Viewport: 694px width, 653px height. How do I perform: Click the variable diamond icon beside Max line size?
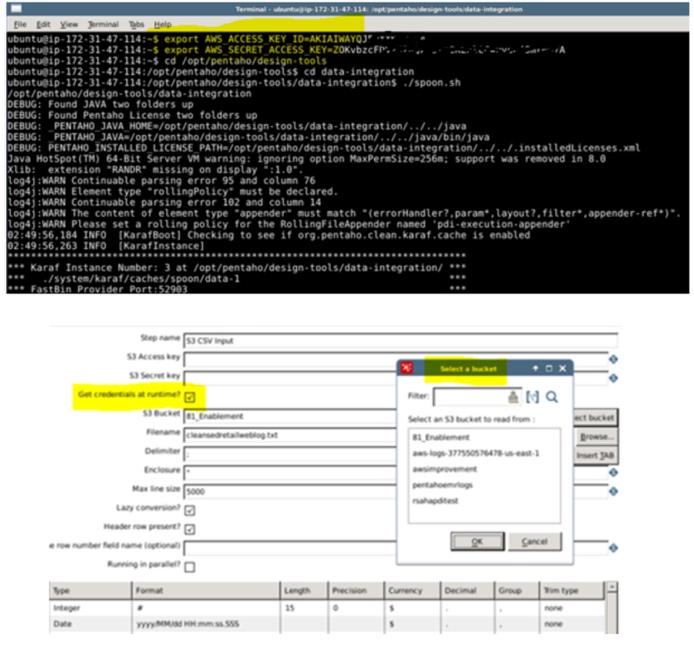[613, 491]
